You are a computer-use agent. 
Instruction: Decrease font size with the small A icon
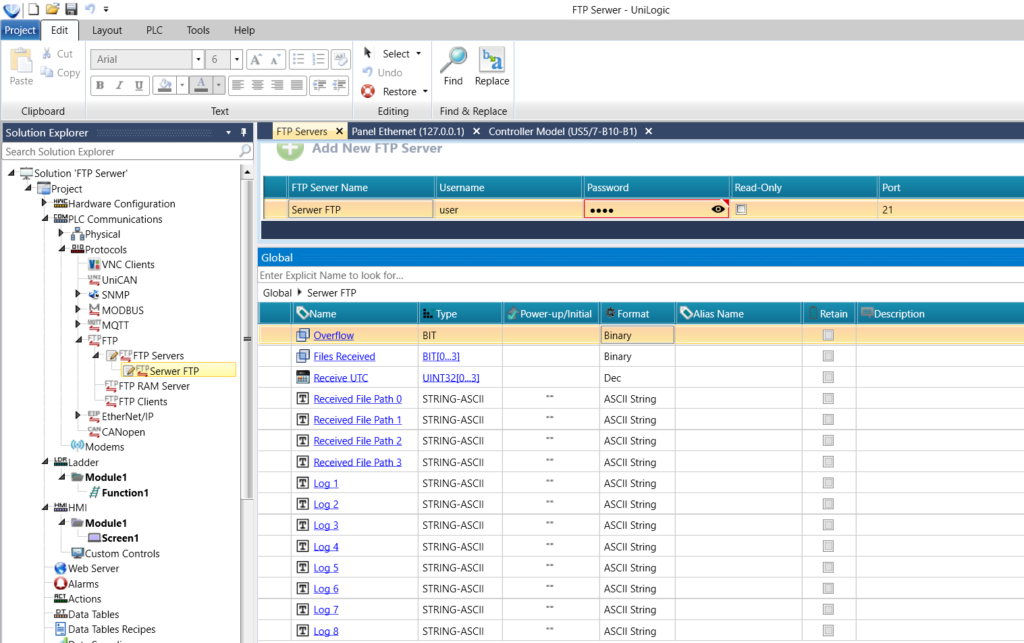point(276,59)
